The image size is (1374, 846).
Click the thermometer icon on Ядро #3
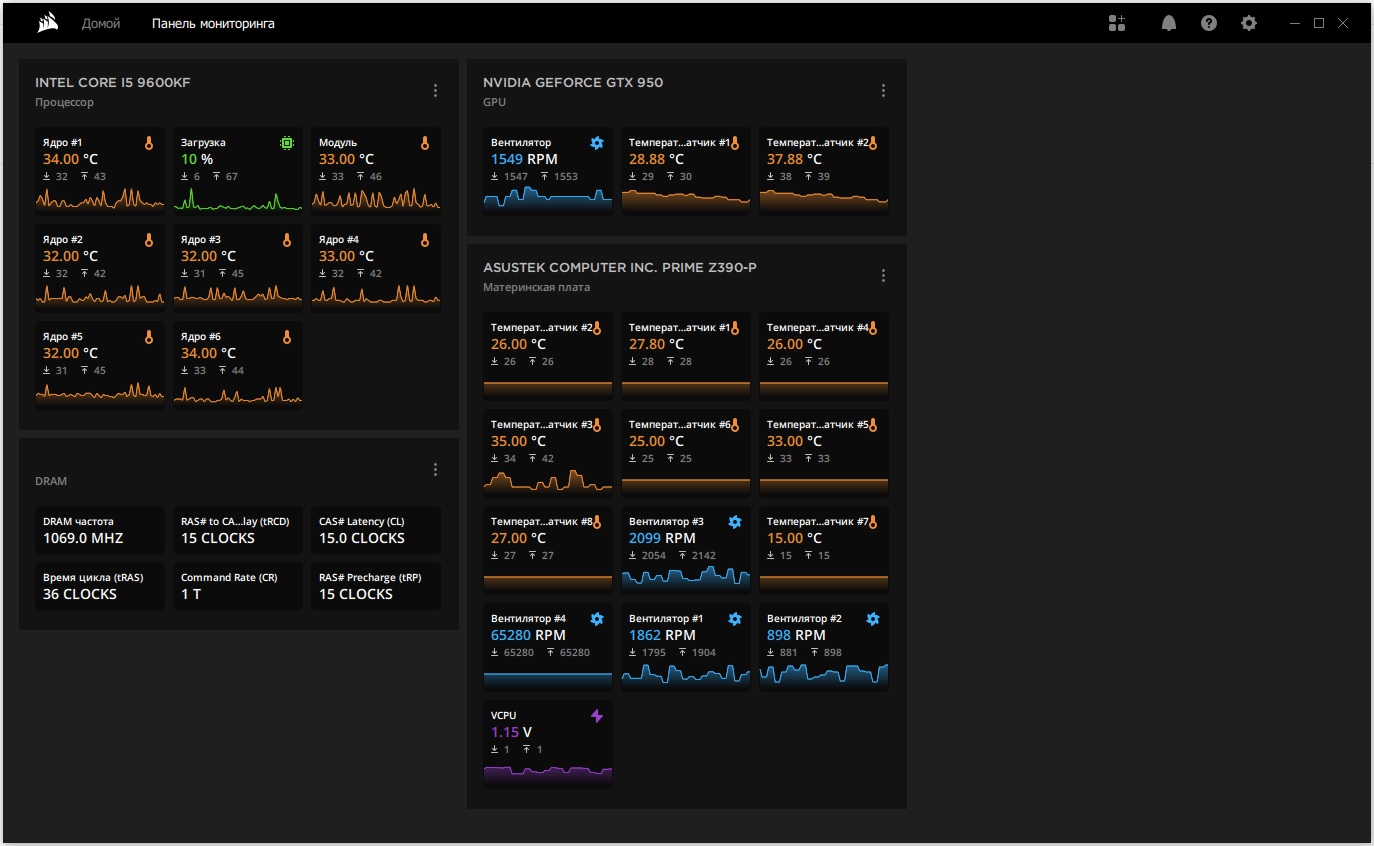click(287, 240)
